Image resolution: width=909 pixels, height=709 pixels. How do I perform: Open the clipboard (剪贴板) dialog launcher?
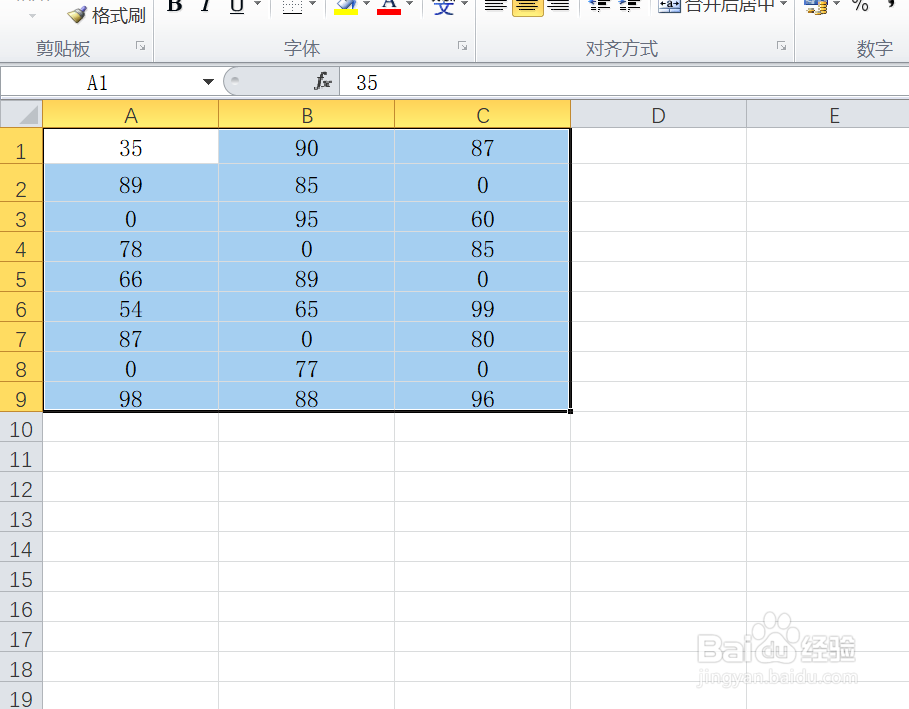140,46
